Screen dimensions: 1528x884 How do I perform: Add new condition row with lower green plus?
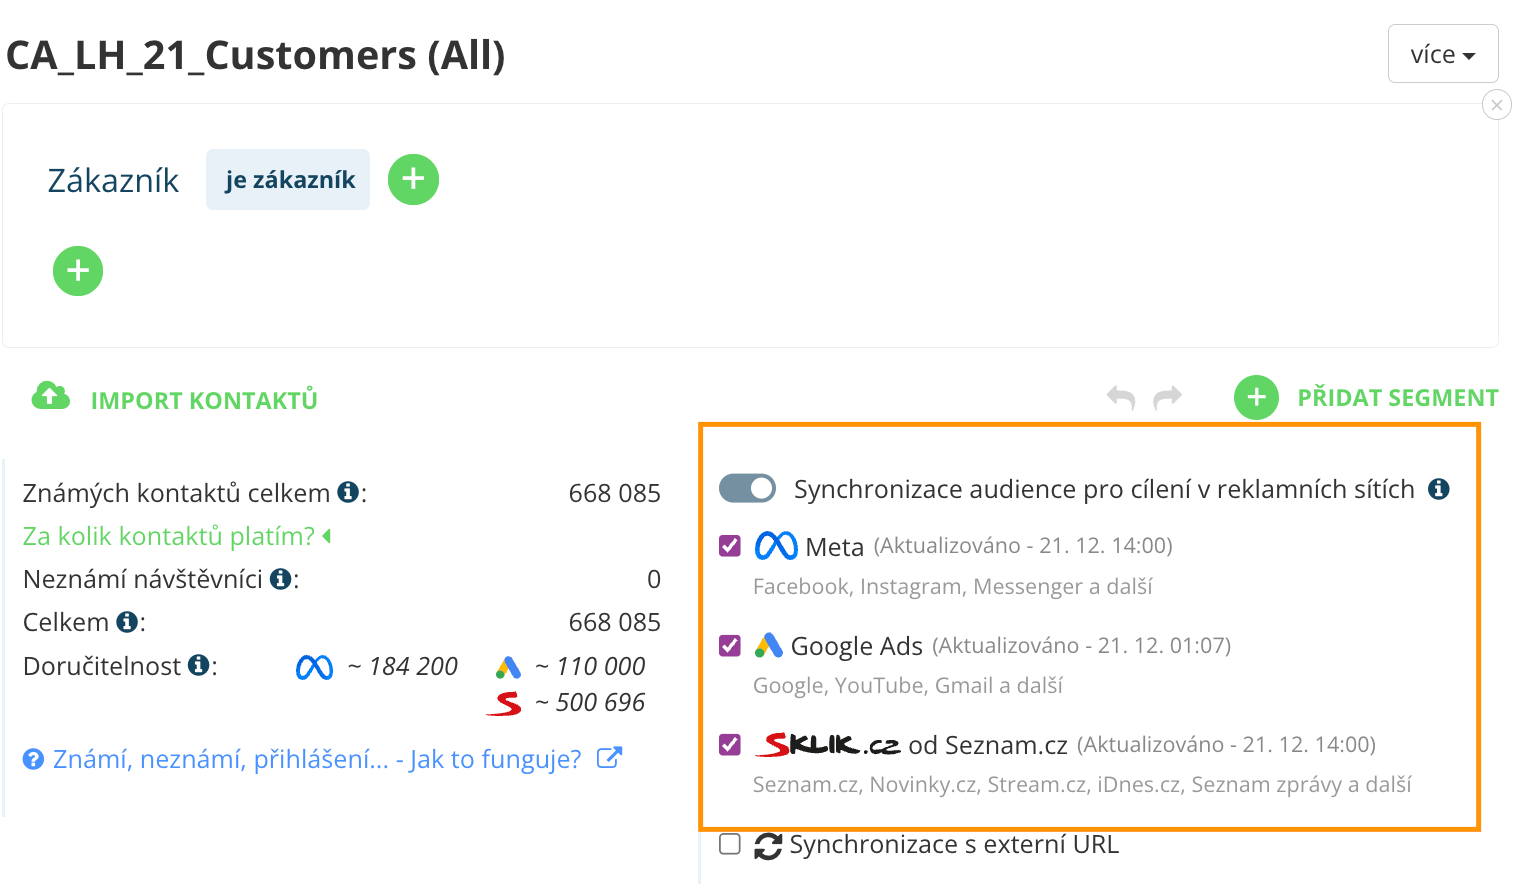coord(78,271)
